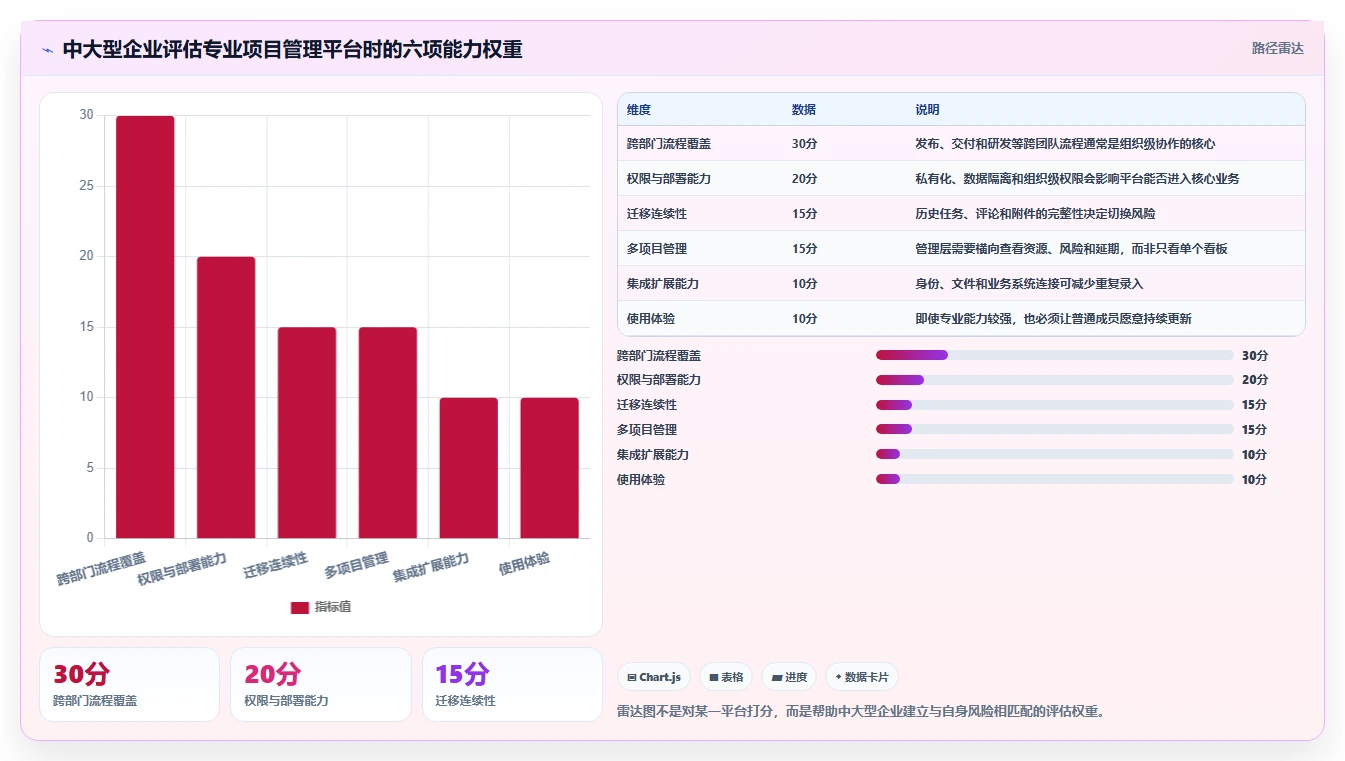Screen dimensions: 1345x761
Task: Click 迁移连续性 cell in the table
Action: (x=657, y=214)
